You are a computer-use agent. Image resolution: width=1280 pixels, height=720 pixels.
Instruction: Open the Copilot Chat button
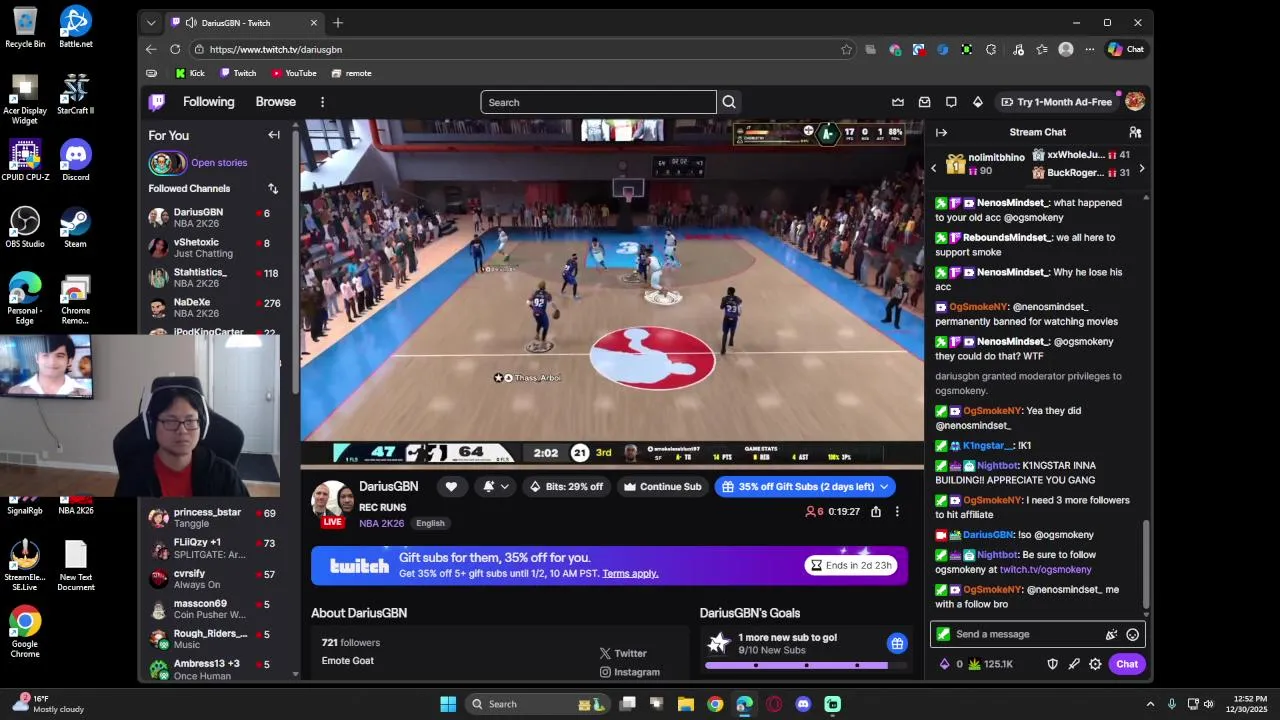(1125, 49)
